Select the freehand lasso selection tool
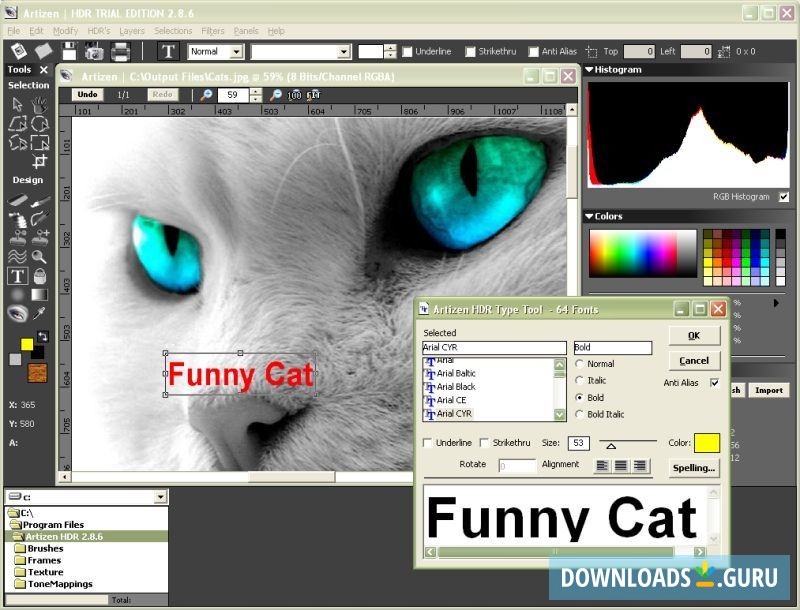Screen dimensions: 800x610 coord(17,142)
